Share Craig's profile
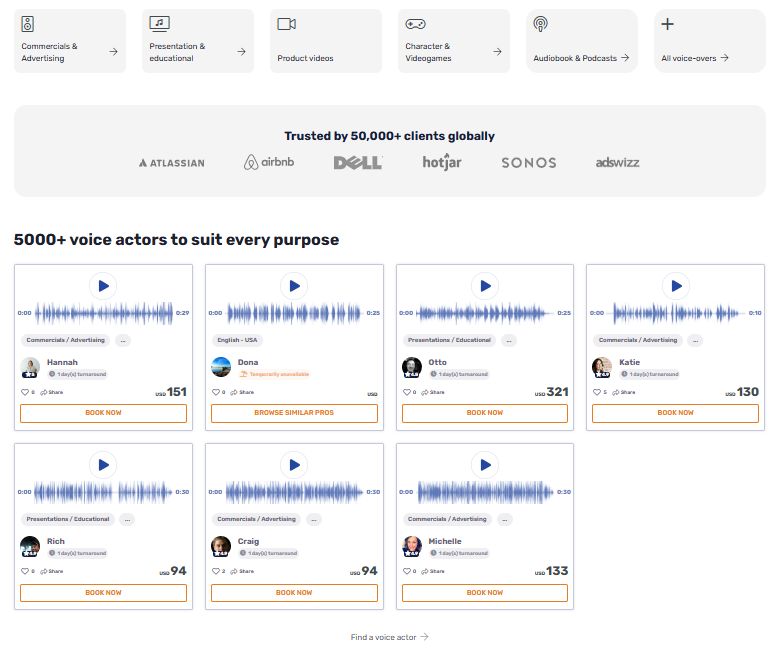 coord(242,572)
